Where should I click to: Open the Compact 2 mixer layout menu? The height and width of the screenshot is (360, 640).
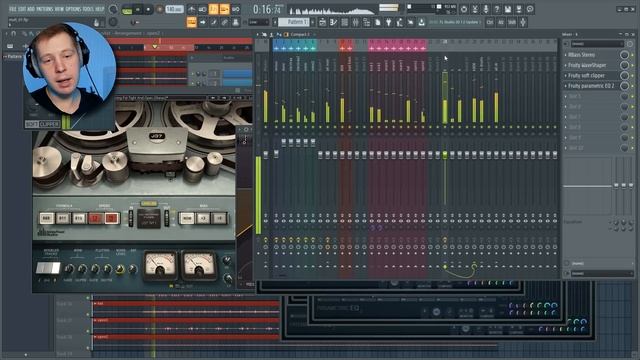[x=300, y=34]
